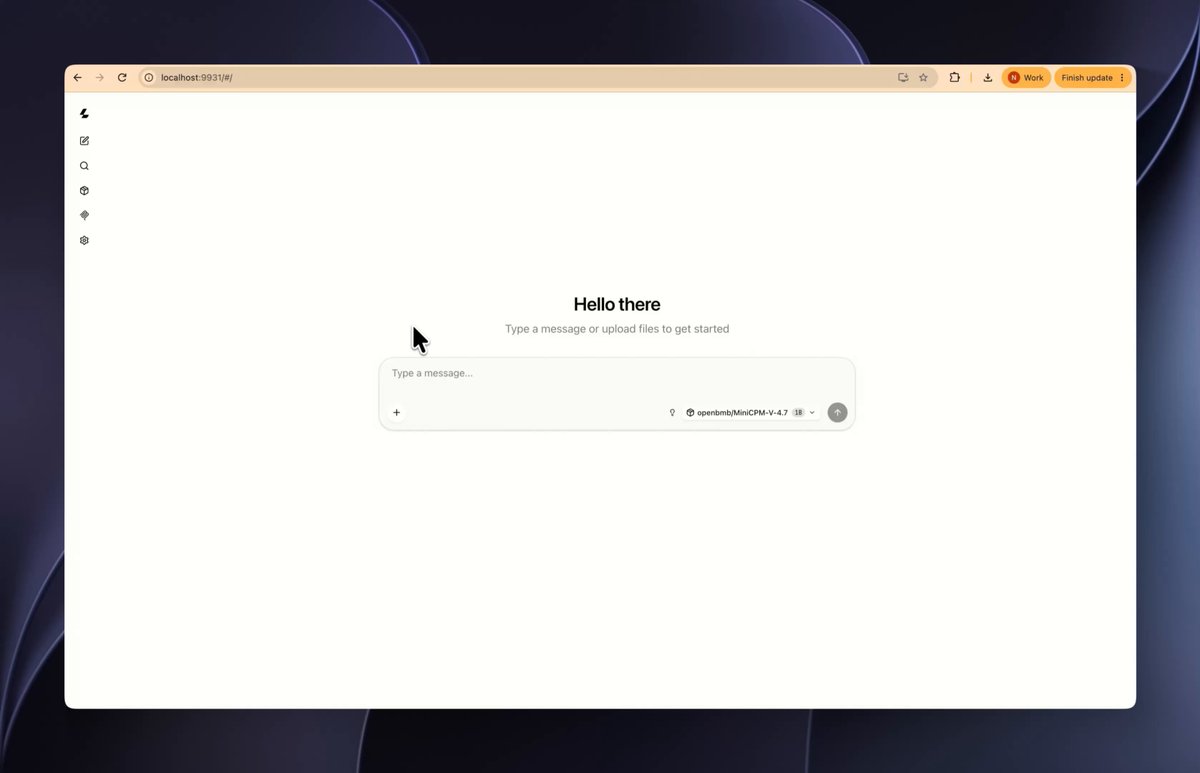Open settings via the sidebar gear icon

pos(84,240)
